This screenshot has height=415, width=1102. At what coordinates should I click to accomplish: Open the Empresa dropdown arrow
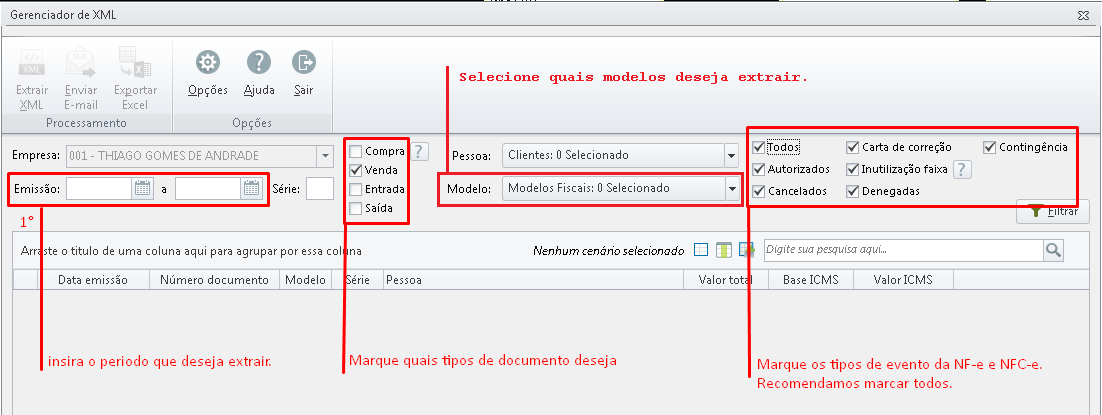(325, 155)
